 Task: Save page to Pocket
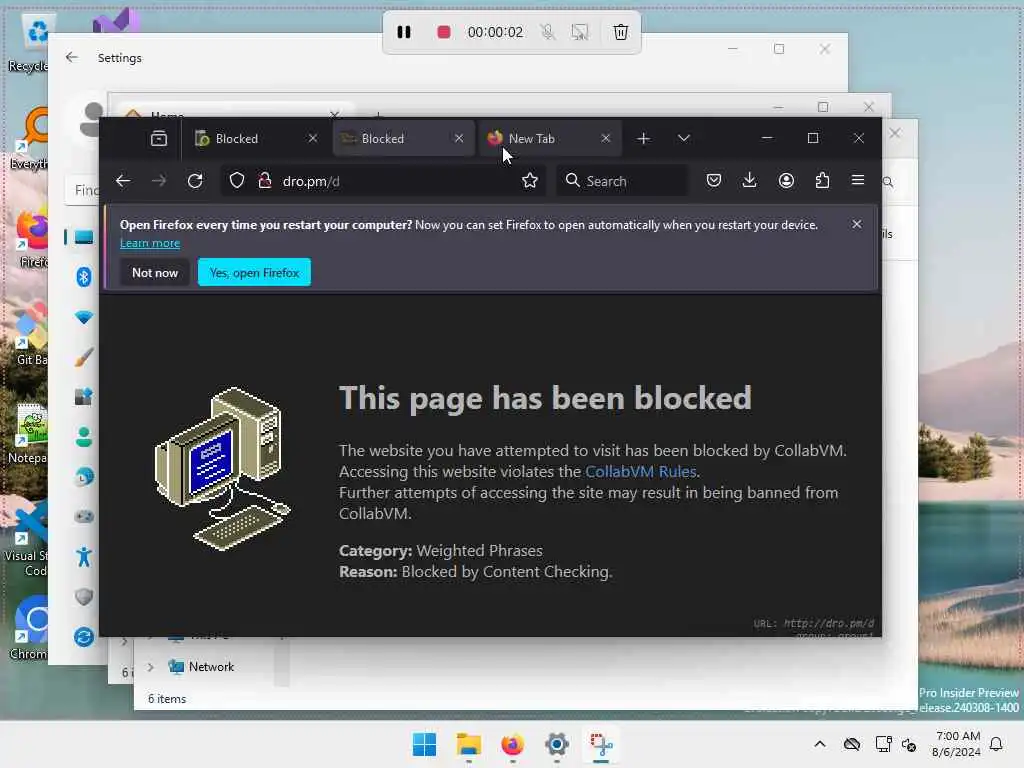714,180
